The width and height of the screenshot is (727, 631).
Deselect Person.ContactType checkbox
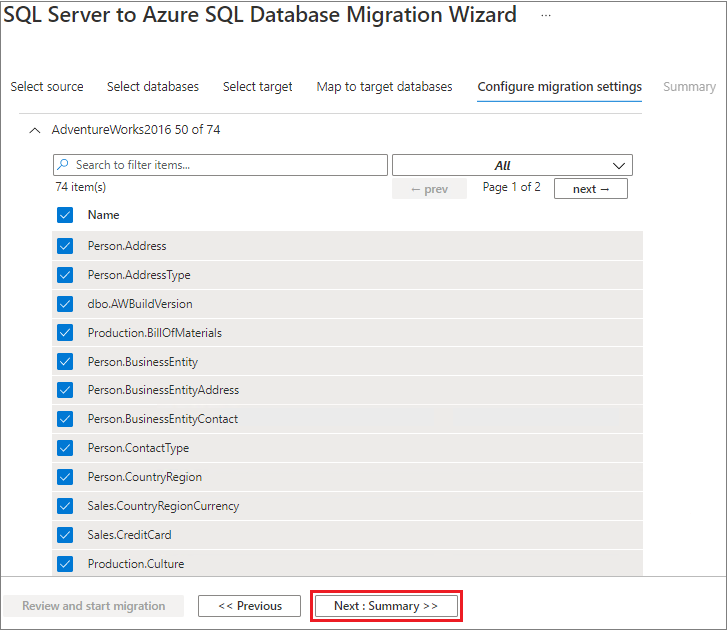pyautogui.click(x=65, y=448)
